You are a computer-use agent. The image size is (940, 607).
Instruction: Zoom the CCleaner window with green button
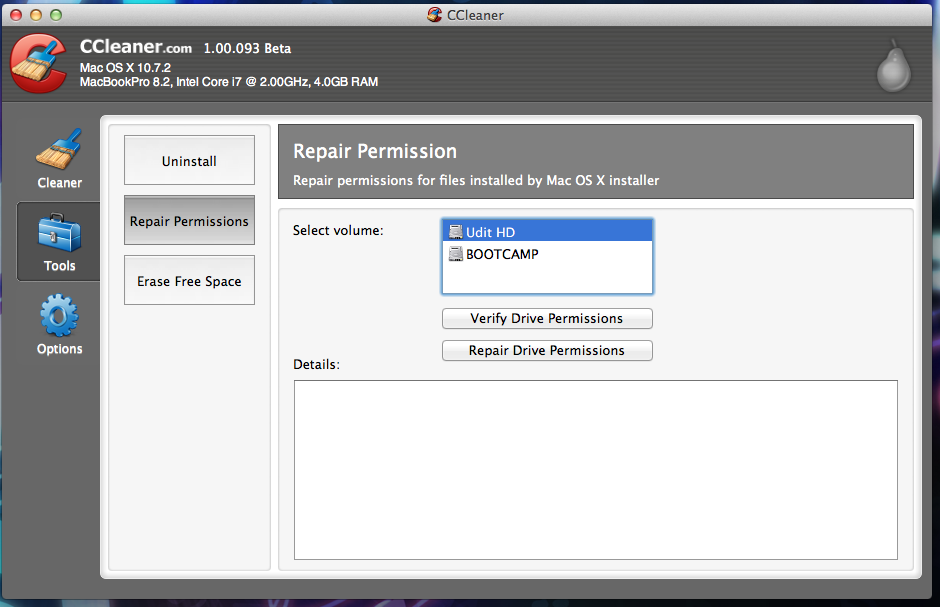[x=56, y=15]
